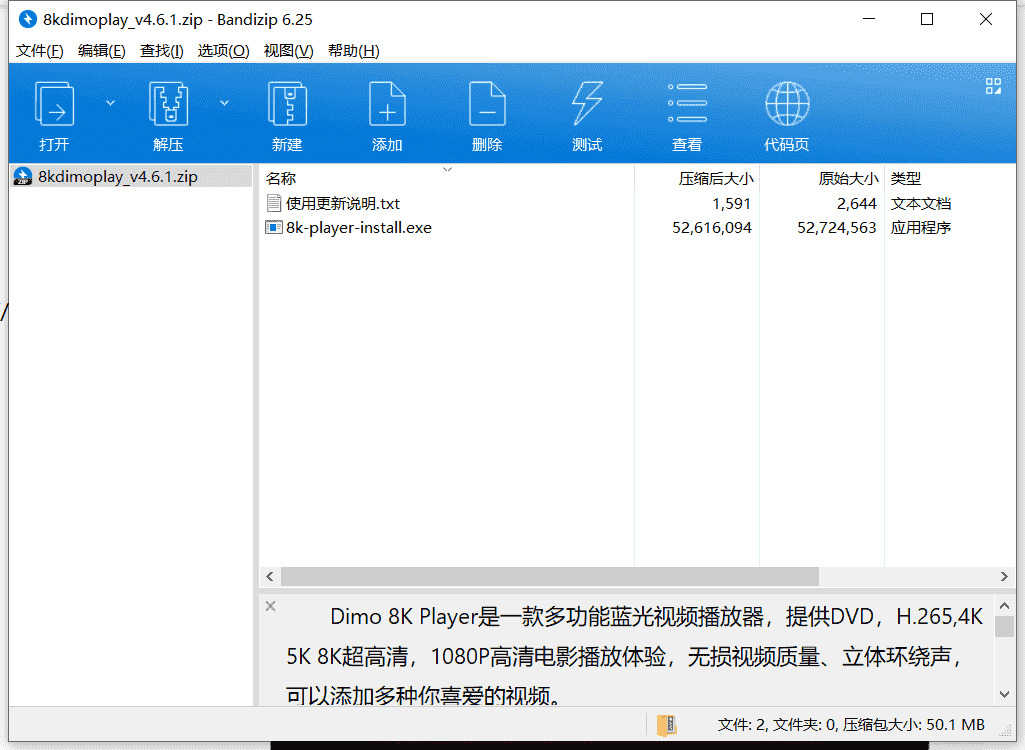This screenshot has width=1025, height=750.
Task: Open the 选项(O) menu
Action: point(223,51)
